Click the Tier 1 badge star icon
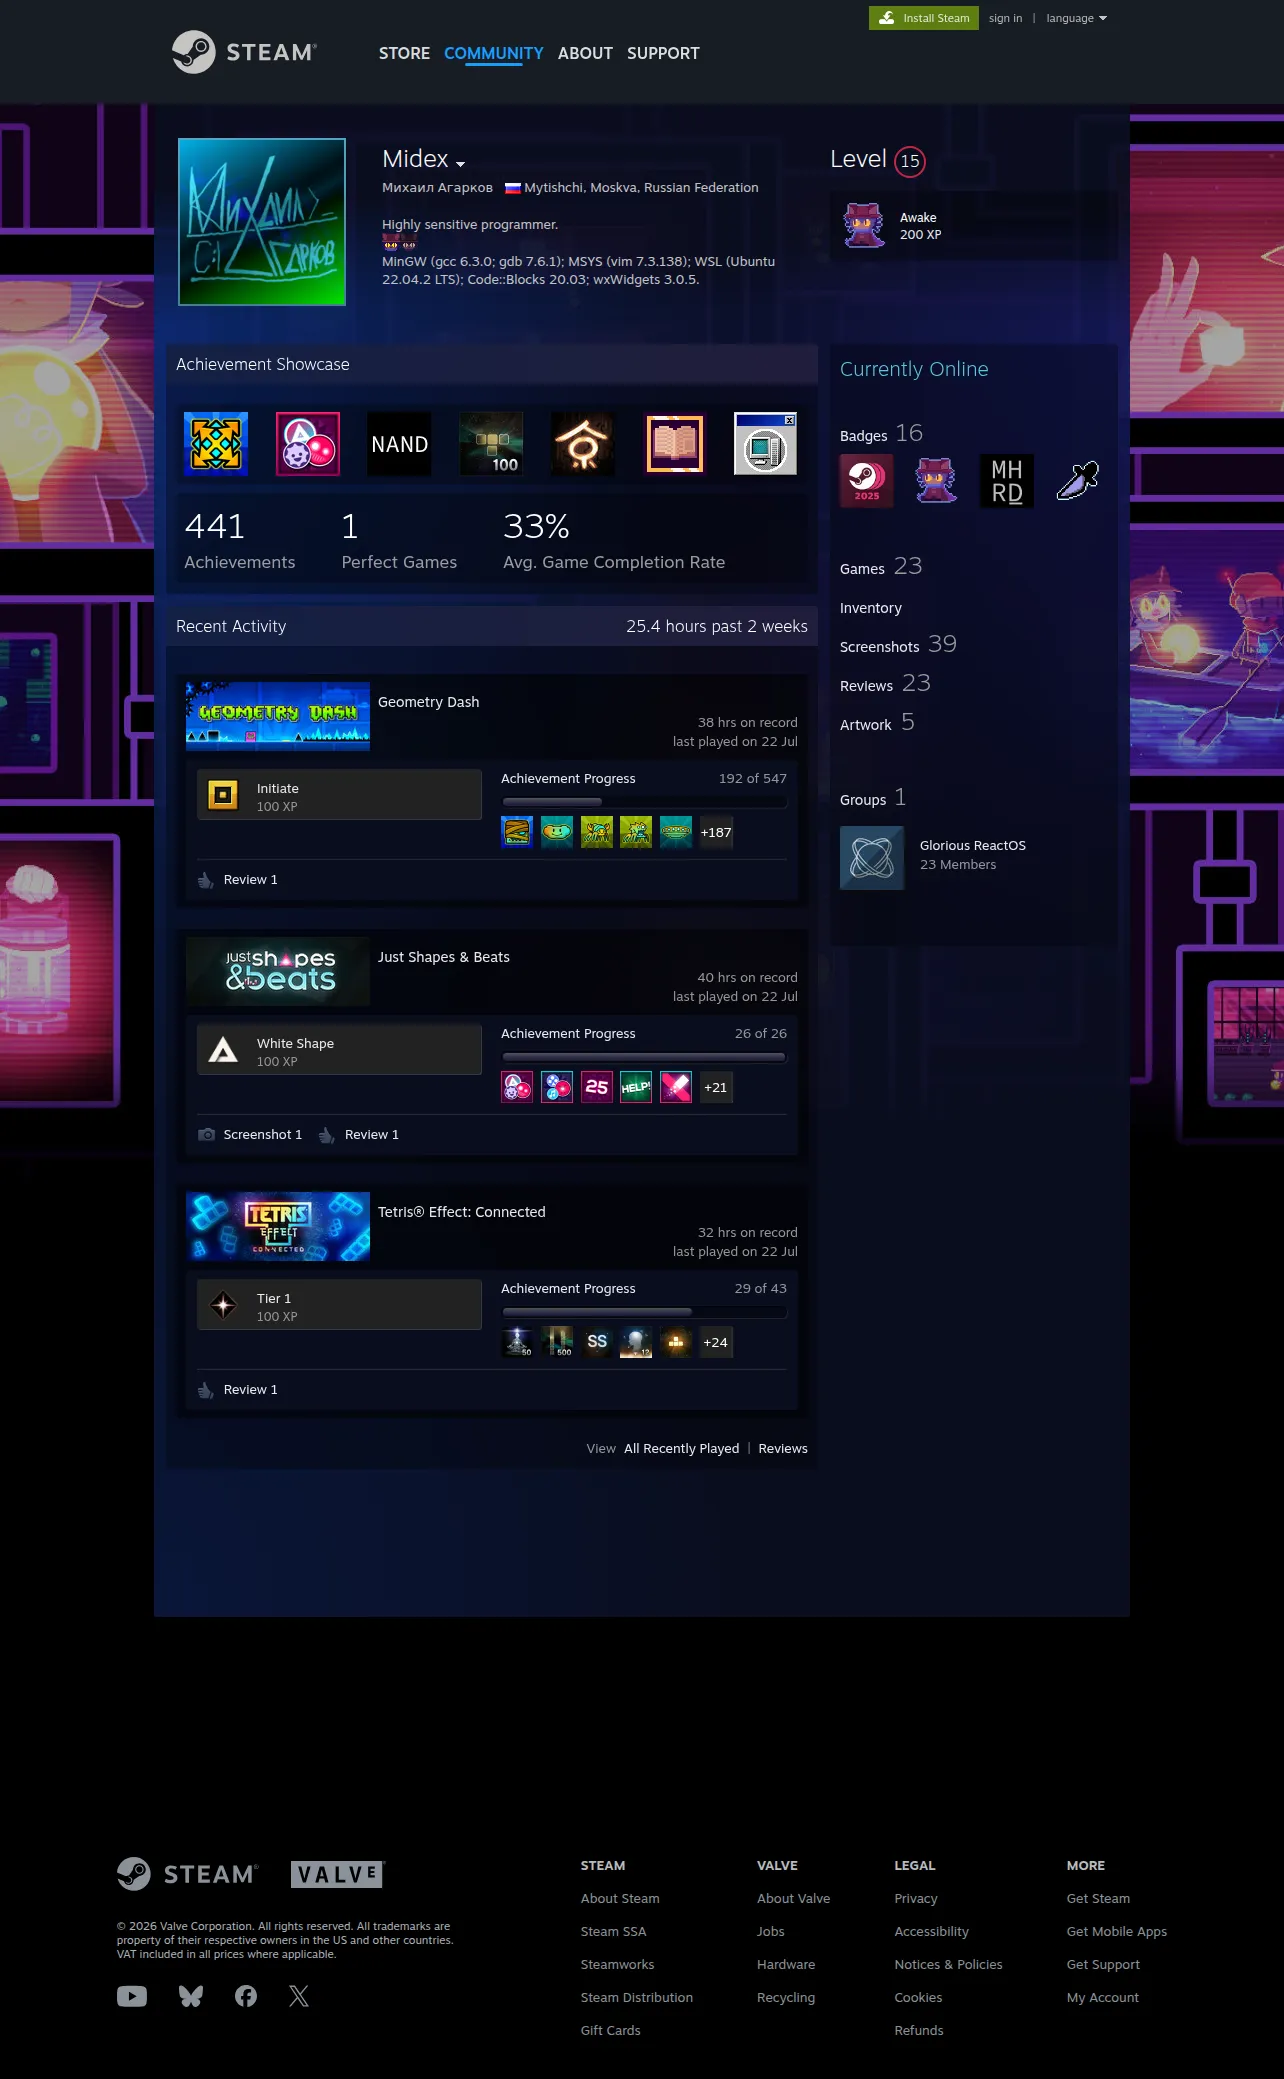 pos(222,1305)
